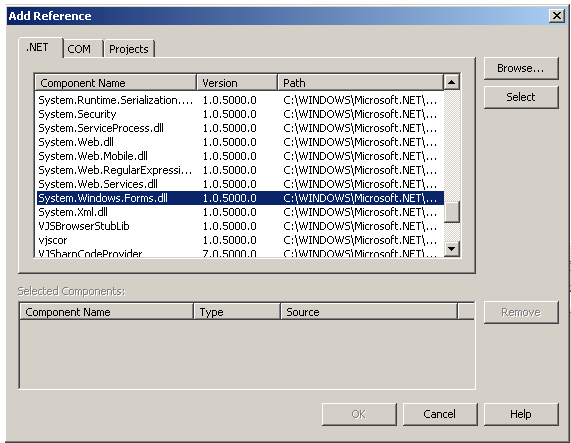This screenshot has height=443, width=571.
Task: Click the disabled Remove button
Action: pyautogui.click(x=521, y=312)
